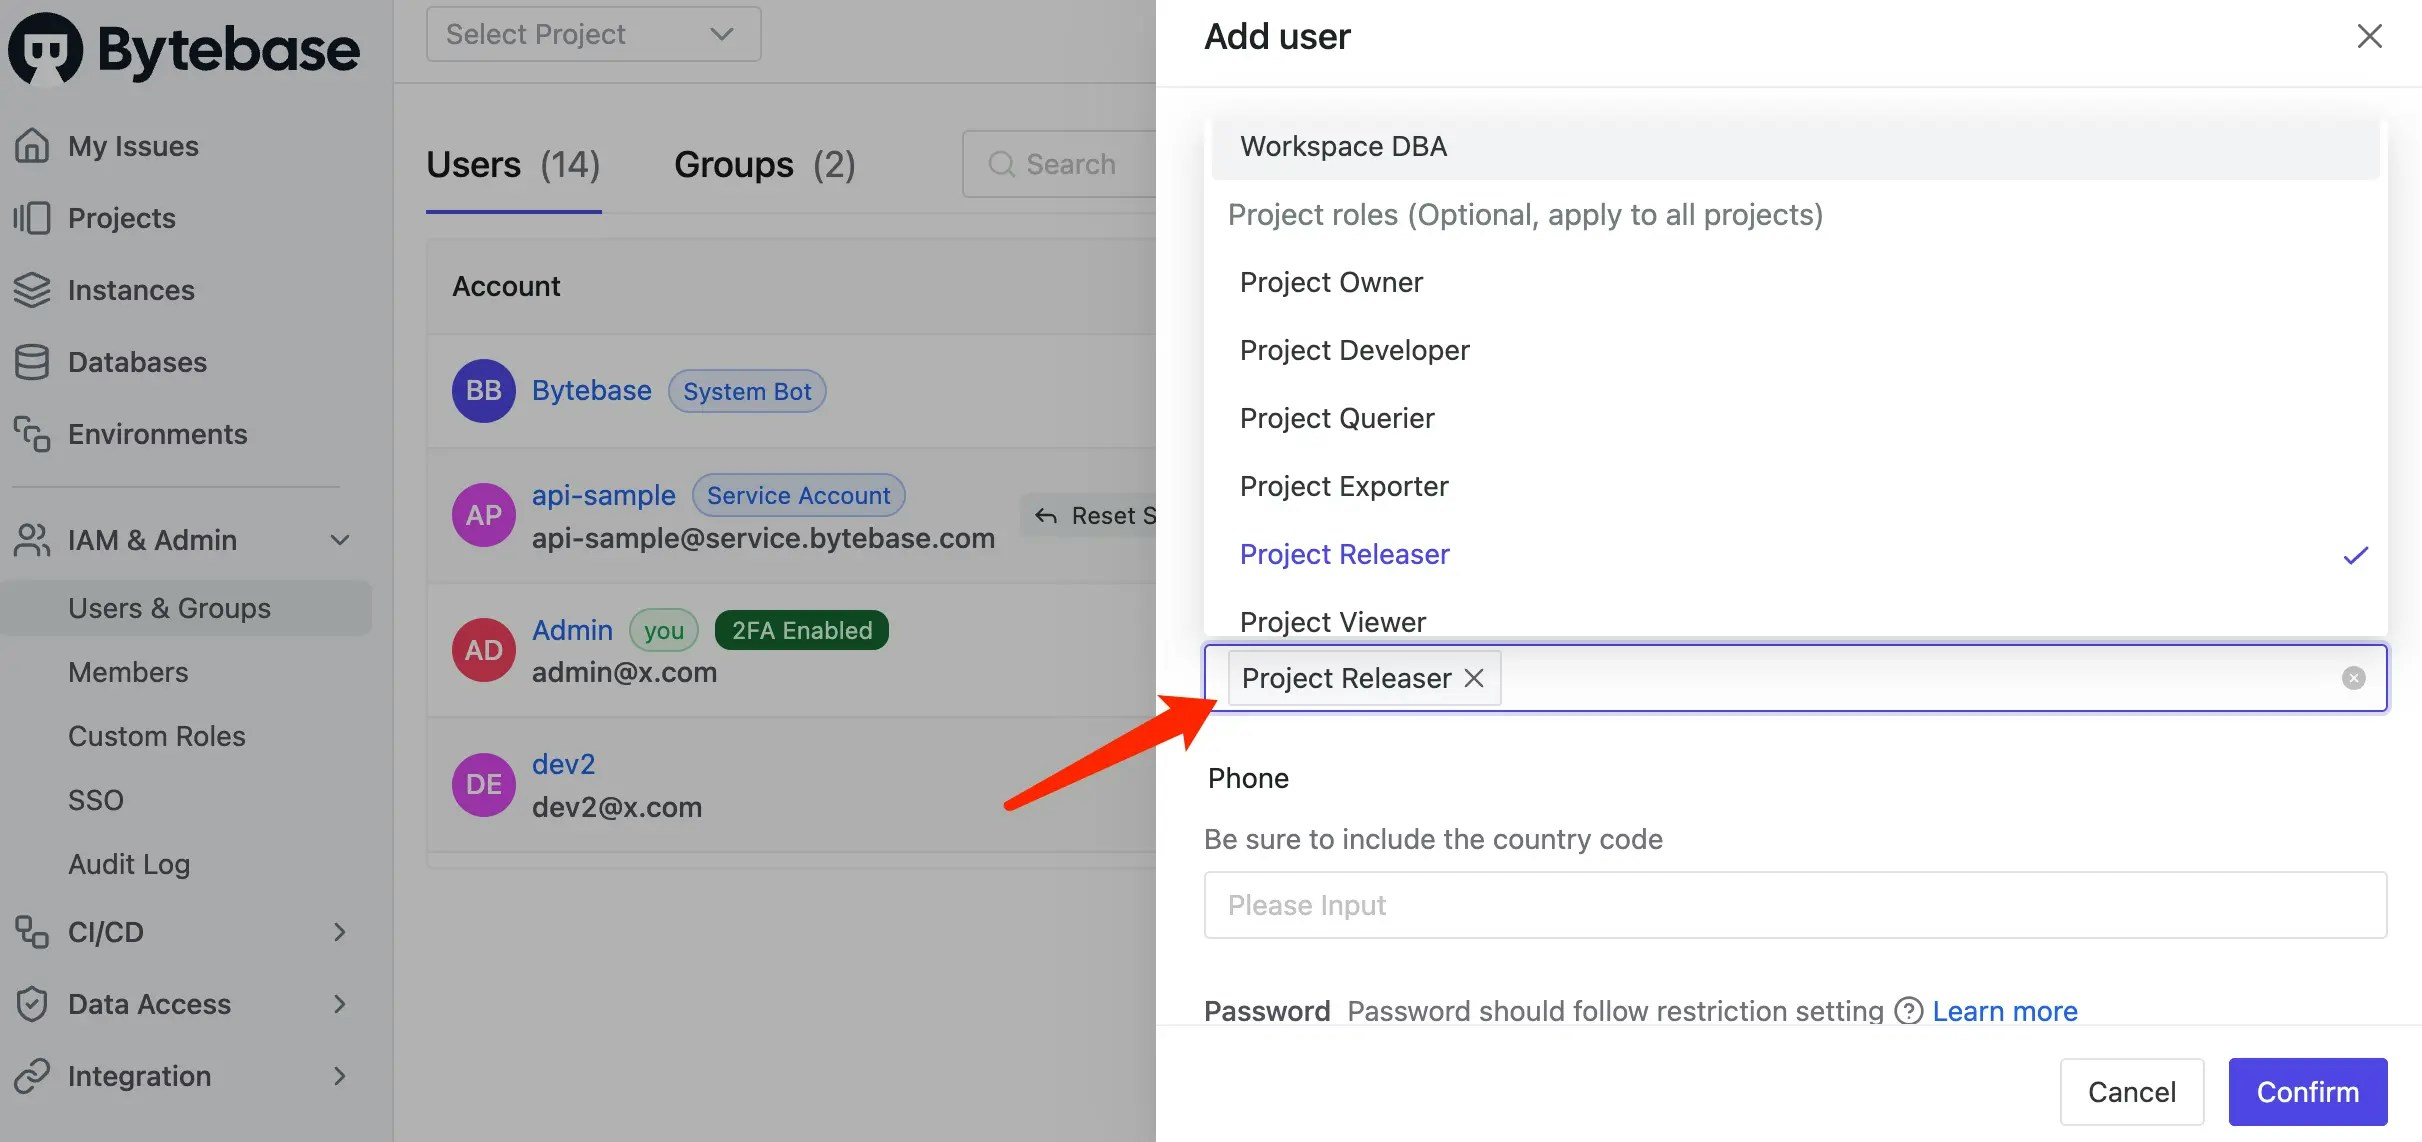Remove the Project Releaser tag
Image resolution: width=2422 pixels, height=1142 pixels.
tap(1474, 678)
